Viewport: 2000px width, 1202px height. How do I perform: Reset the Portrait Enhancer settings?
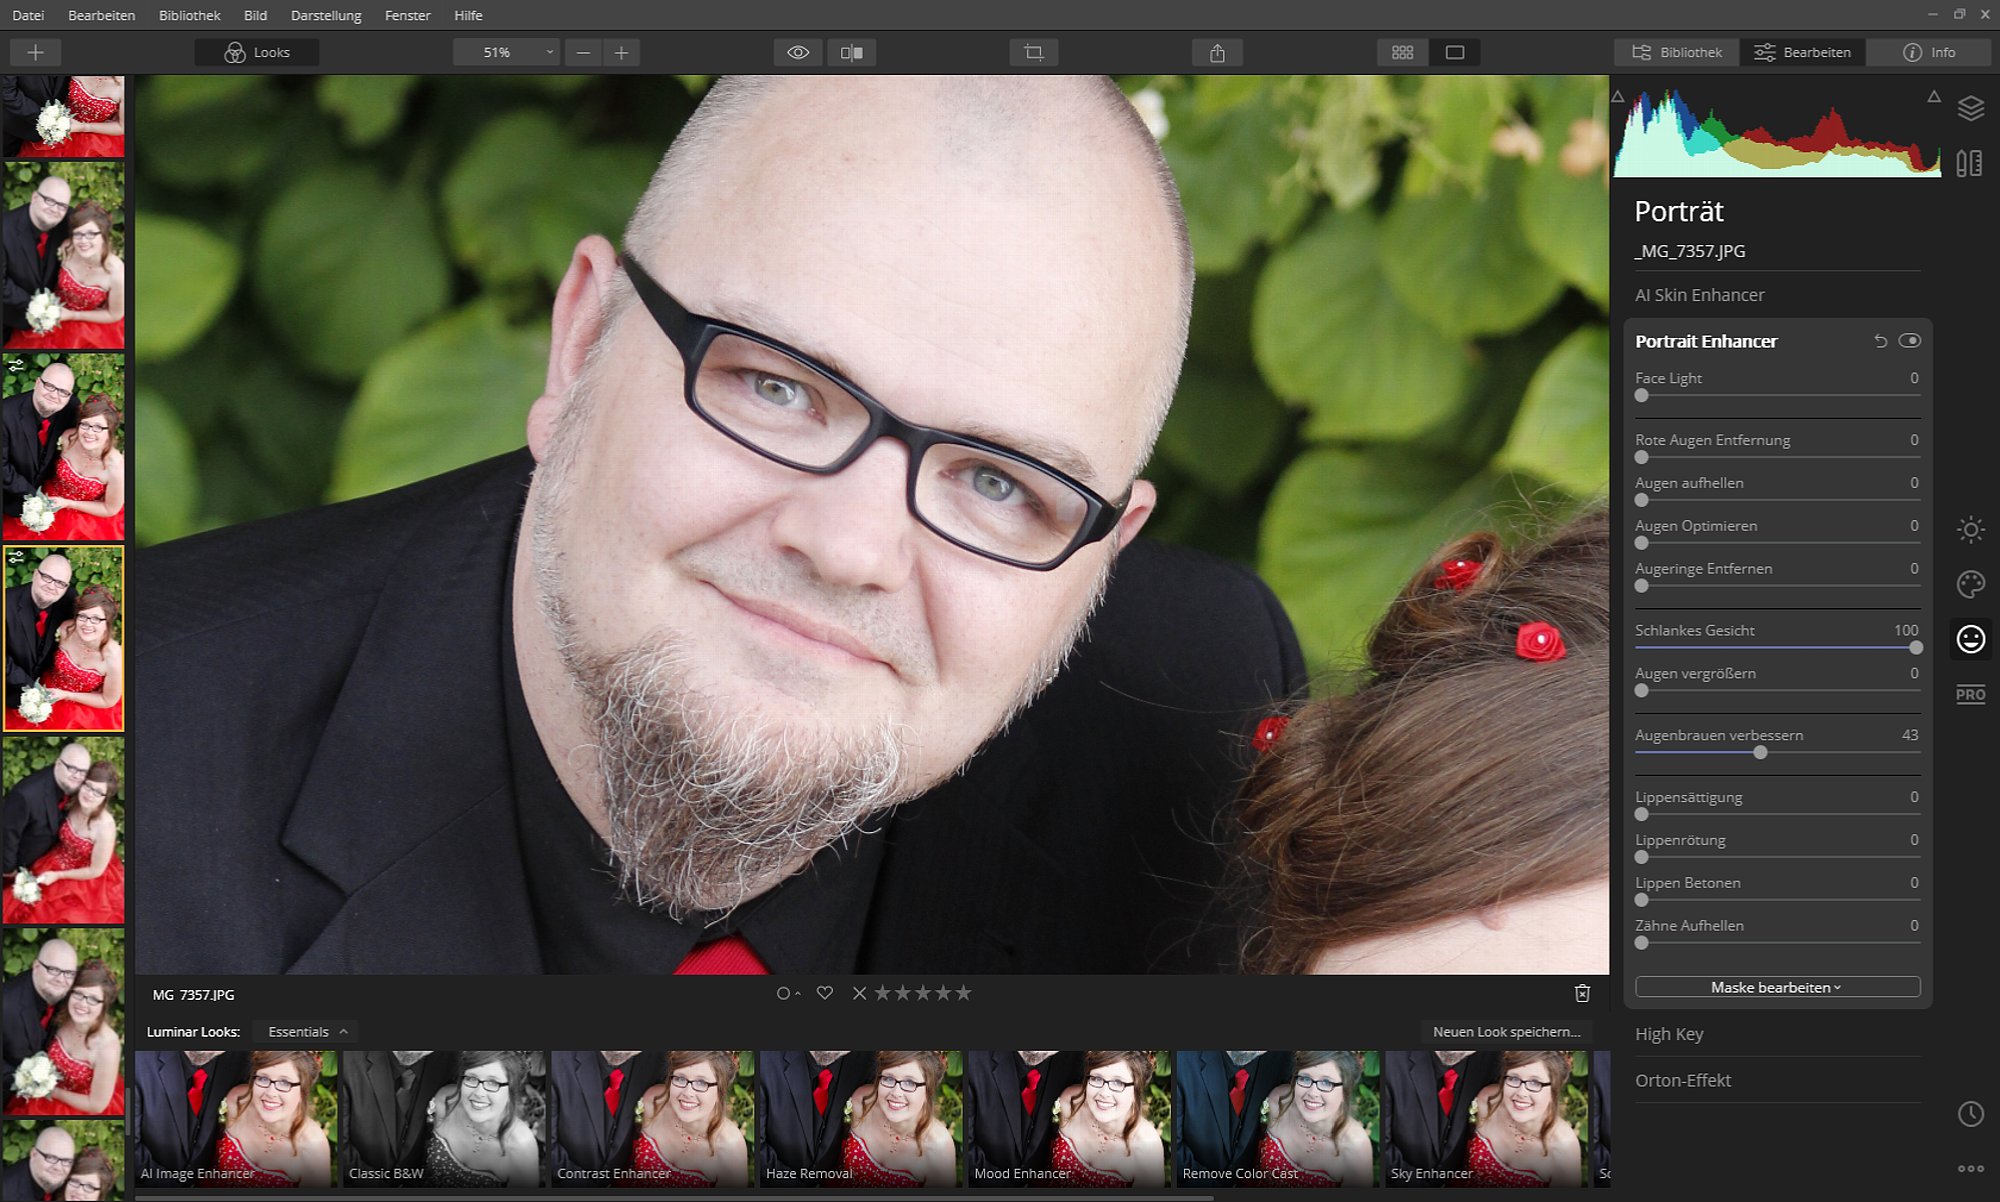click(x=1880, y=341)
